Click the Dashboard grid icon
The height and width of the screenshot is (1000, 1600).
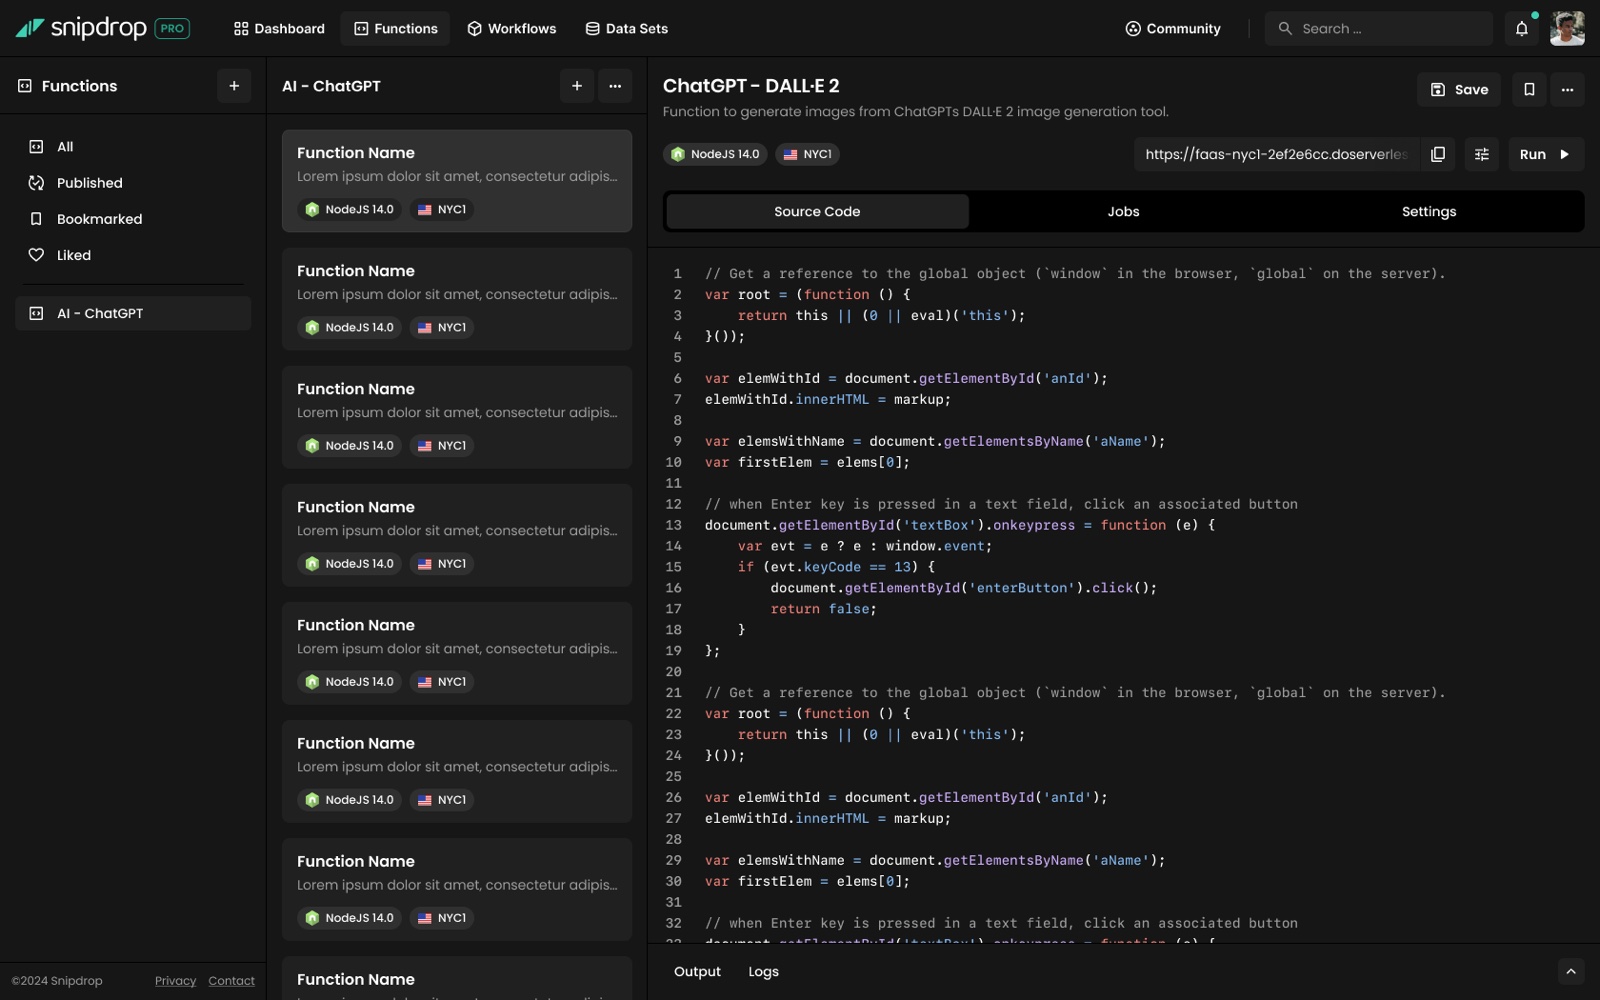pyautogui.click(x=241, y=29)
